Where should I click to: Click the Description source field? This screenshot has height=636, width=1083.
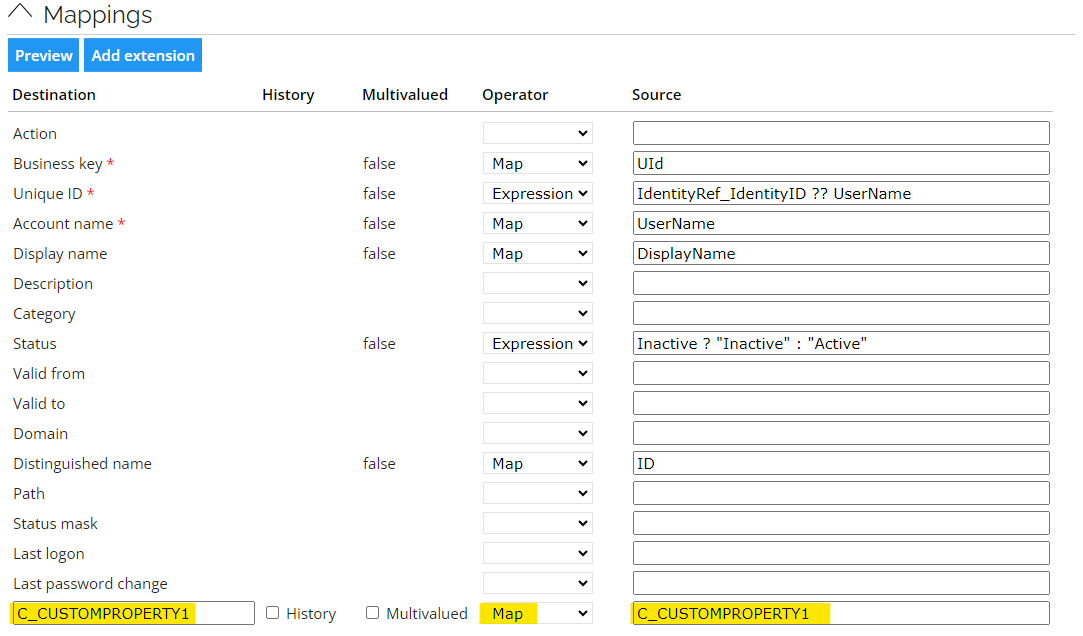click(x=841, y=283)
